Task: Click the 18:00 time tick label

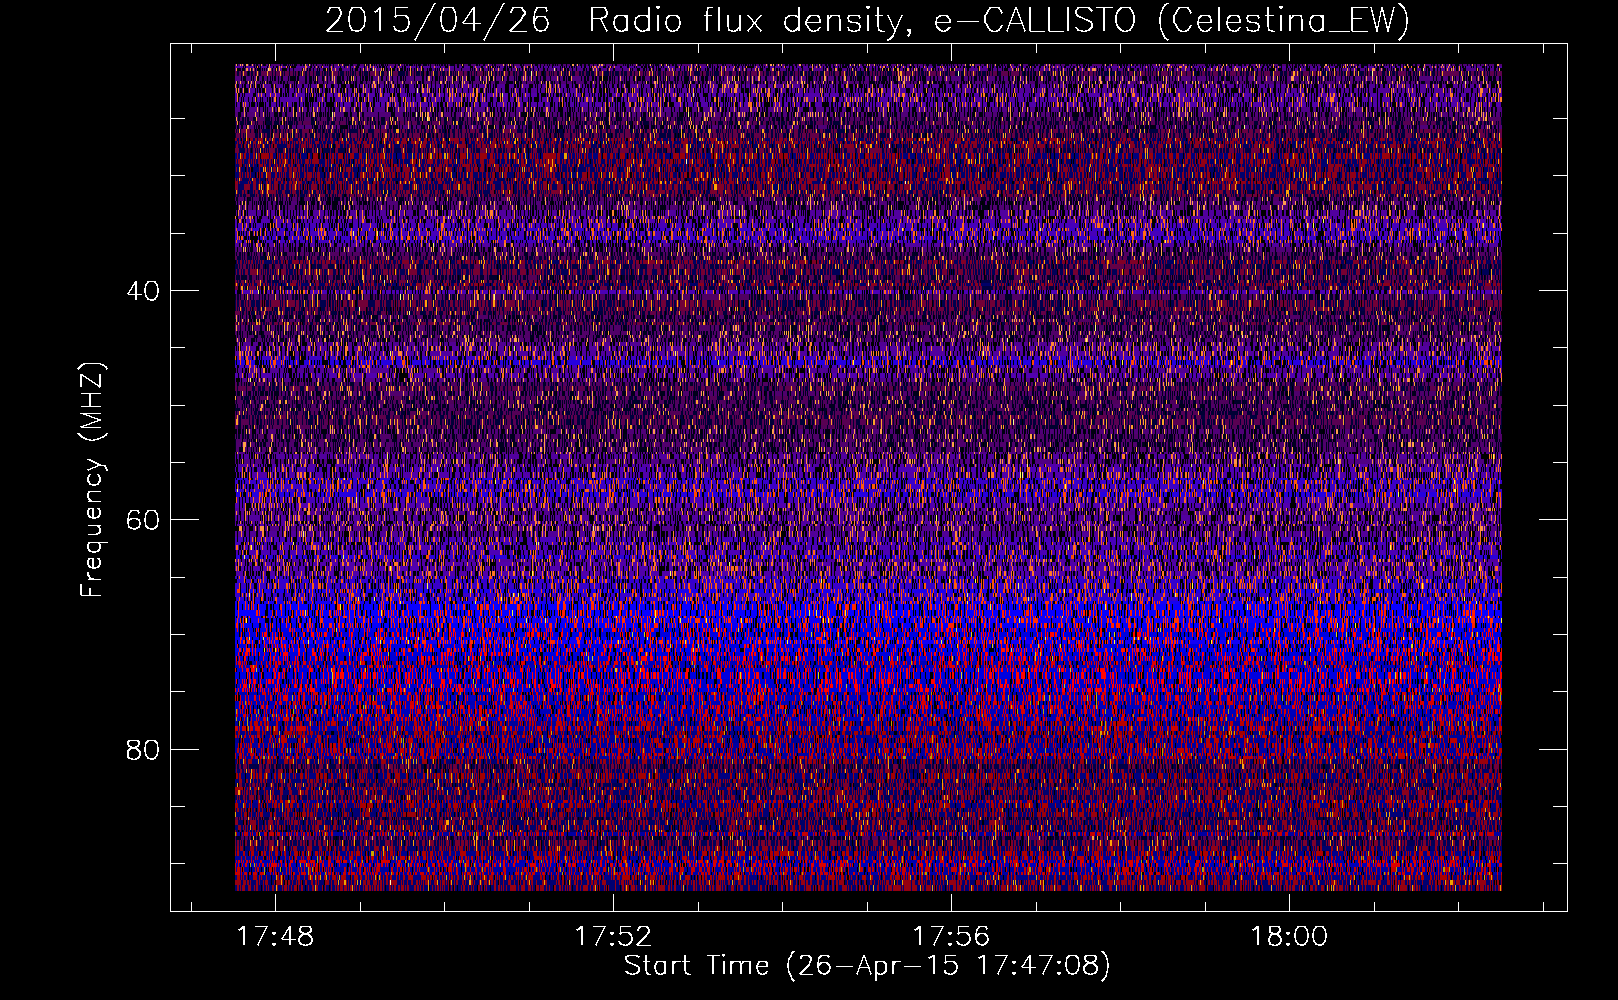Action: (x=1289, y=936)
